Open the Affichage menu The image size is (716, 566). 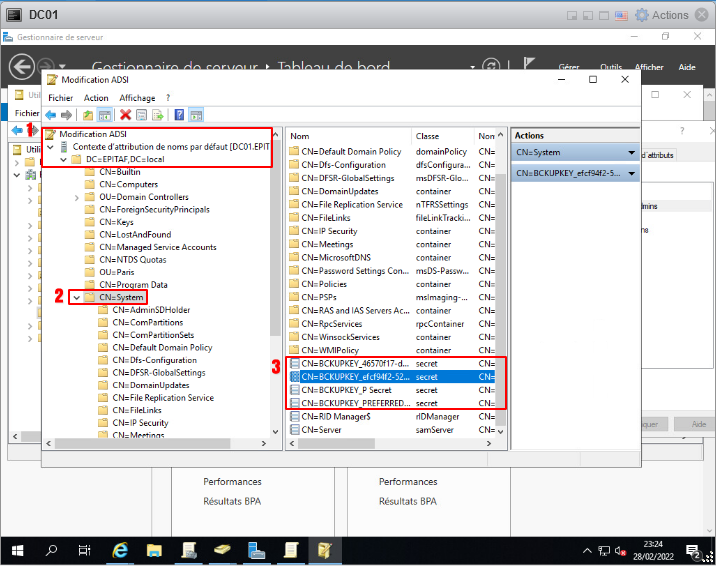point(137,98)
